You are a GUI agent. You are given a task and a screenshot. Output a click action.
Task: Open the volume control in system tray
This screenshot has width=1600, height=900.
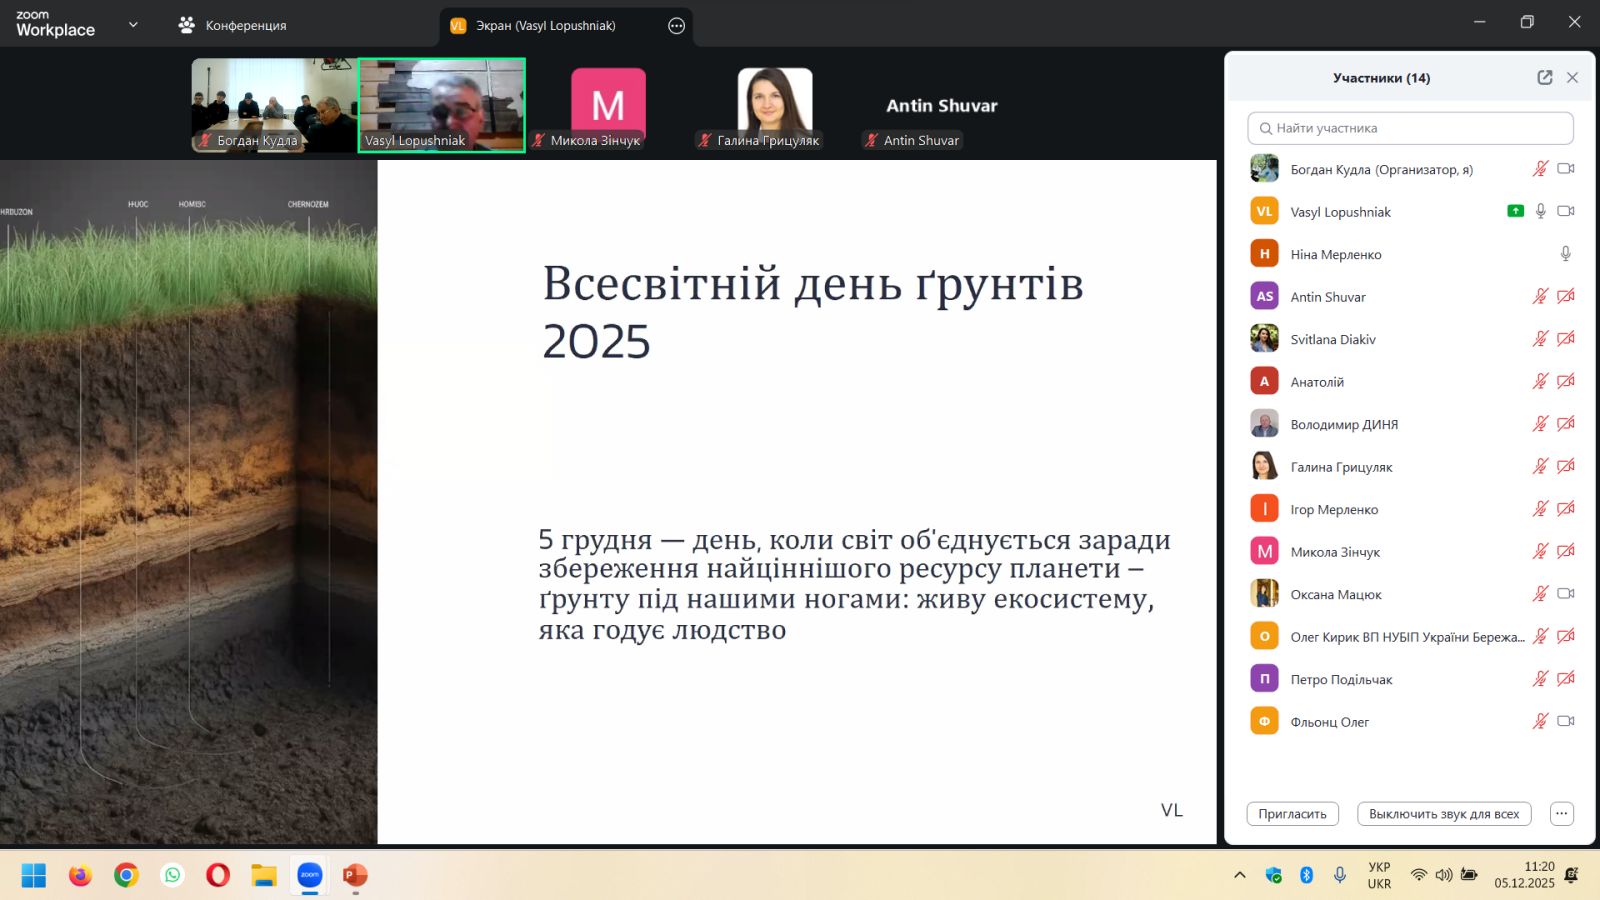point(1444,875)
